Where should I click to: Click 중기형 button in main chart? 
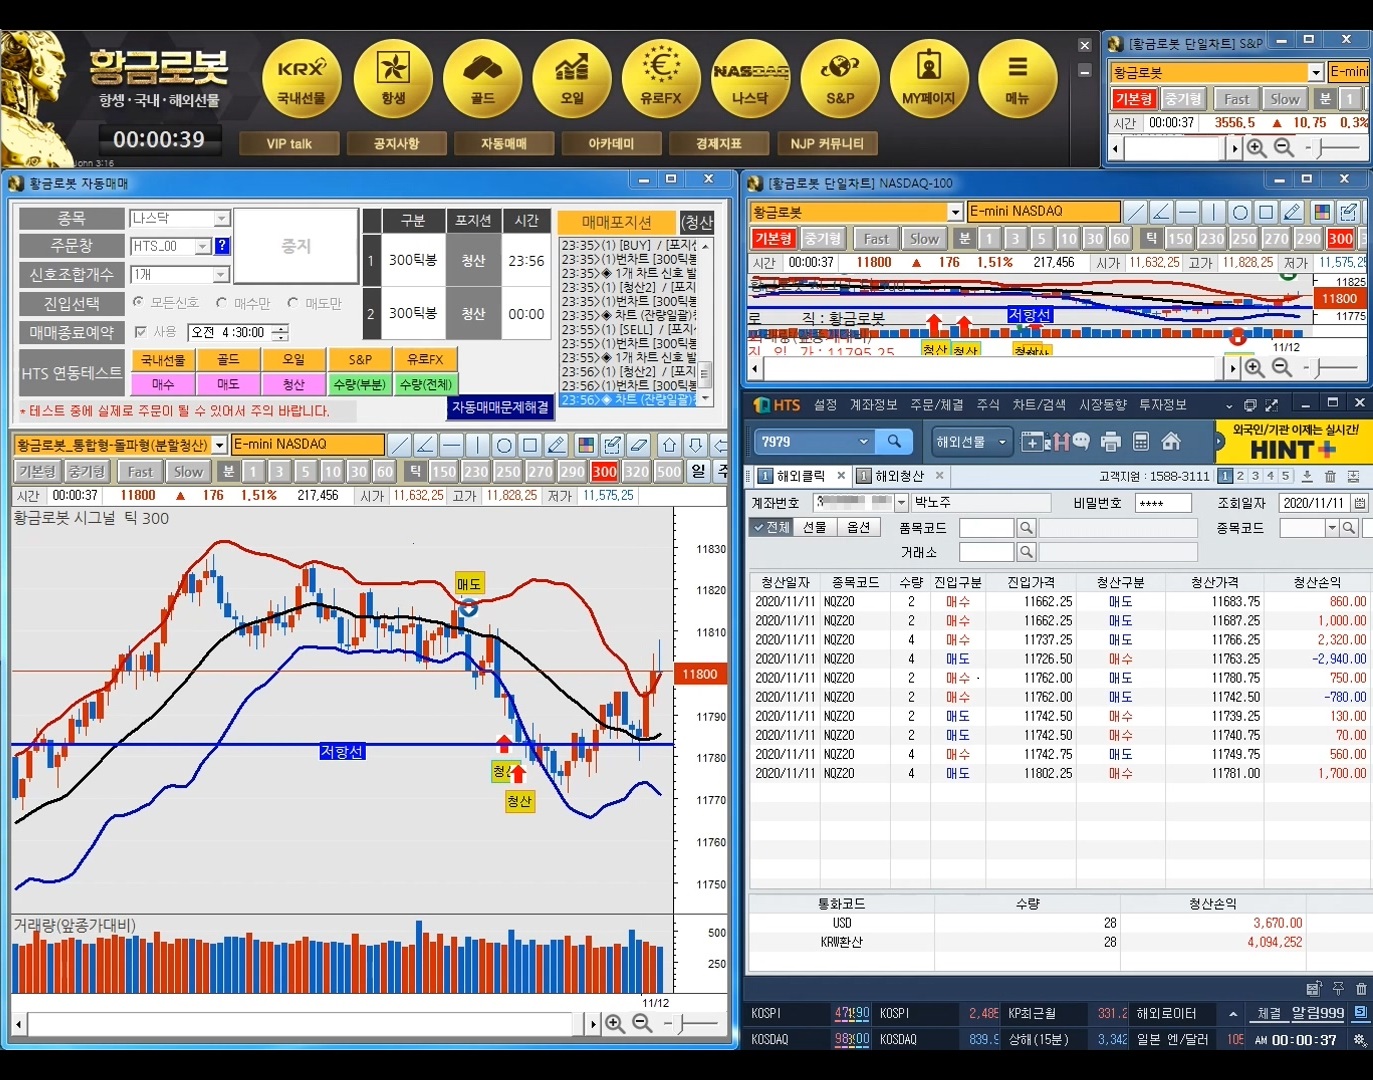pyautogui.click(x=87, y=471)
